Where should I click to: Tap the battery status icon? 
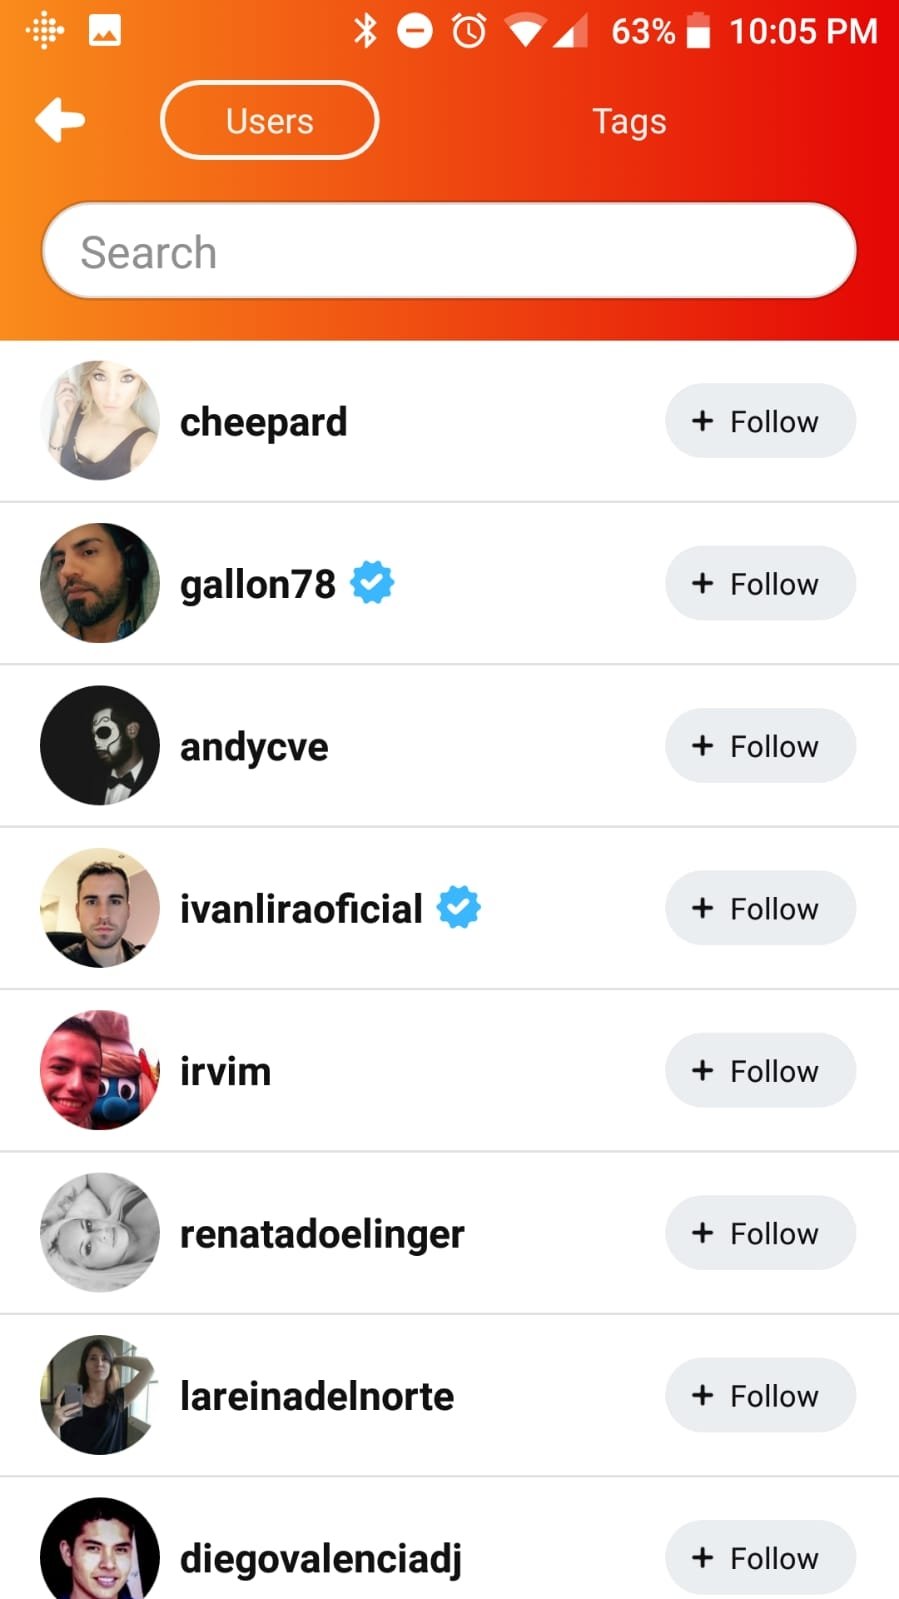699,31
